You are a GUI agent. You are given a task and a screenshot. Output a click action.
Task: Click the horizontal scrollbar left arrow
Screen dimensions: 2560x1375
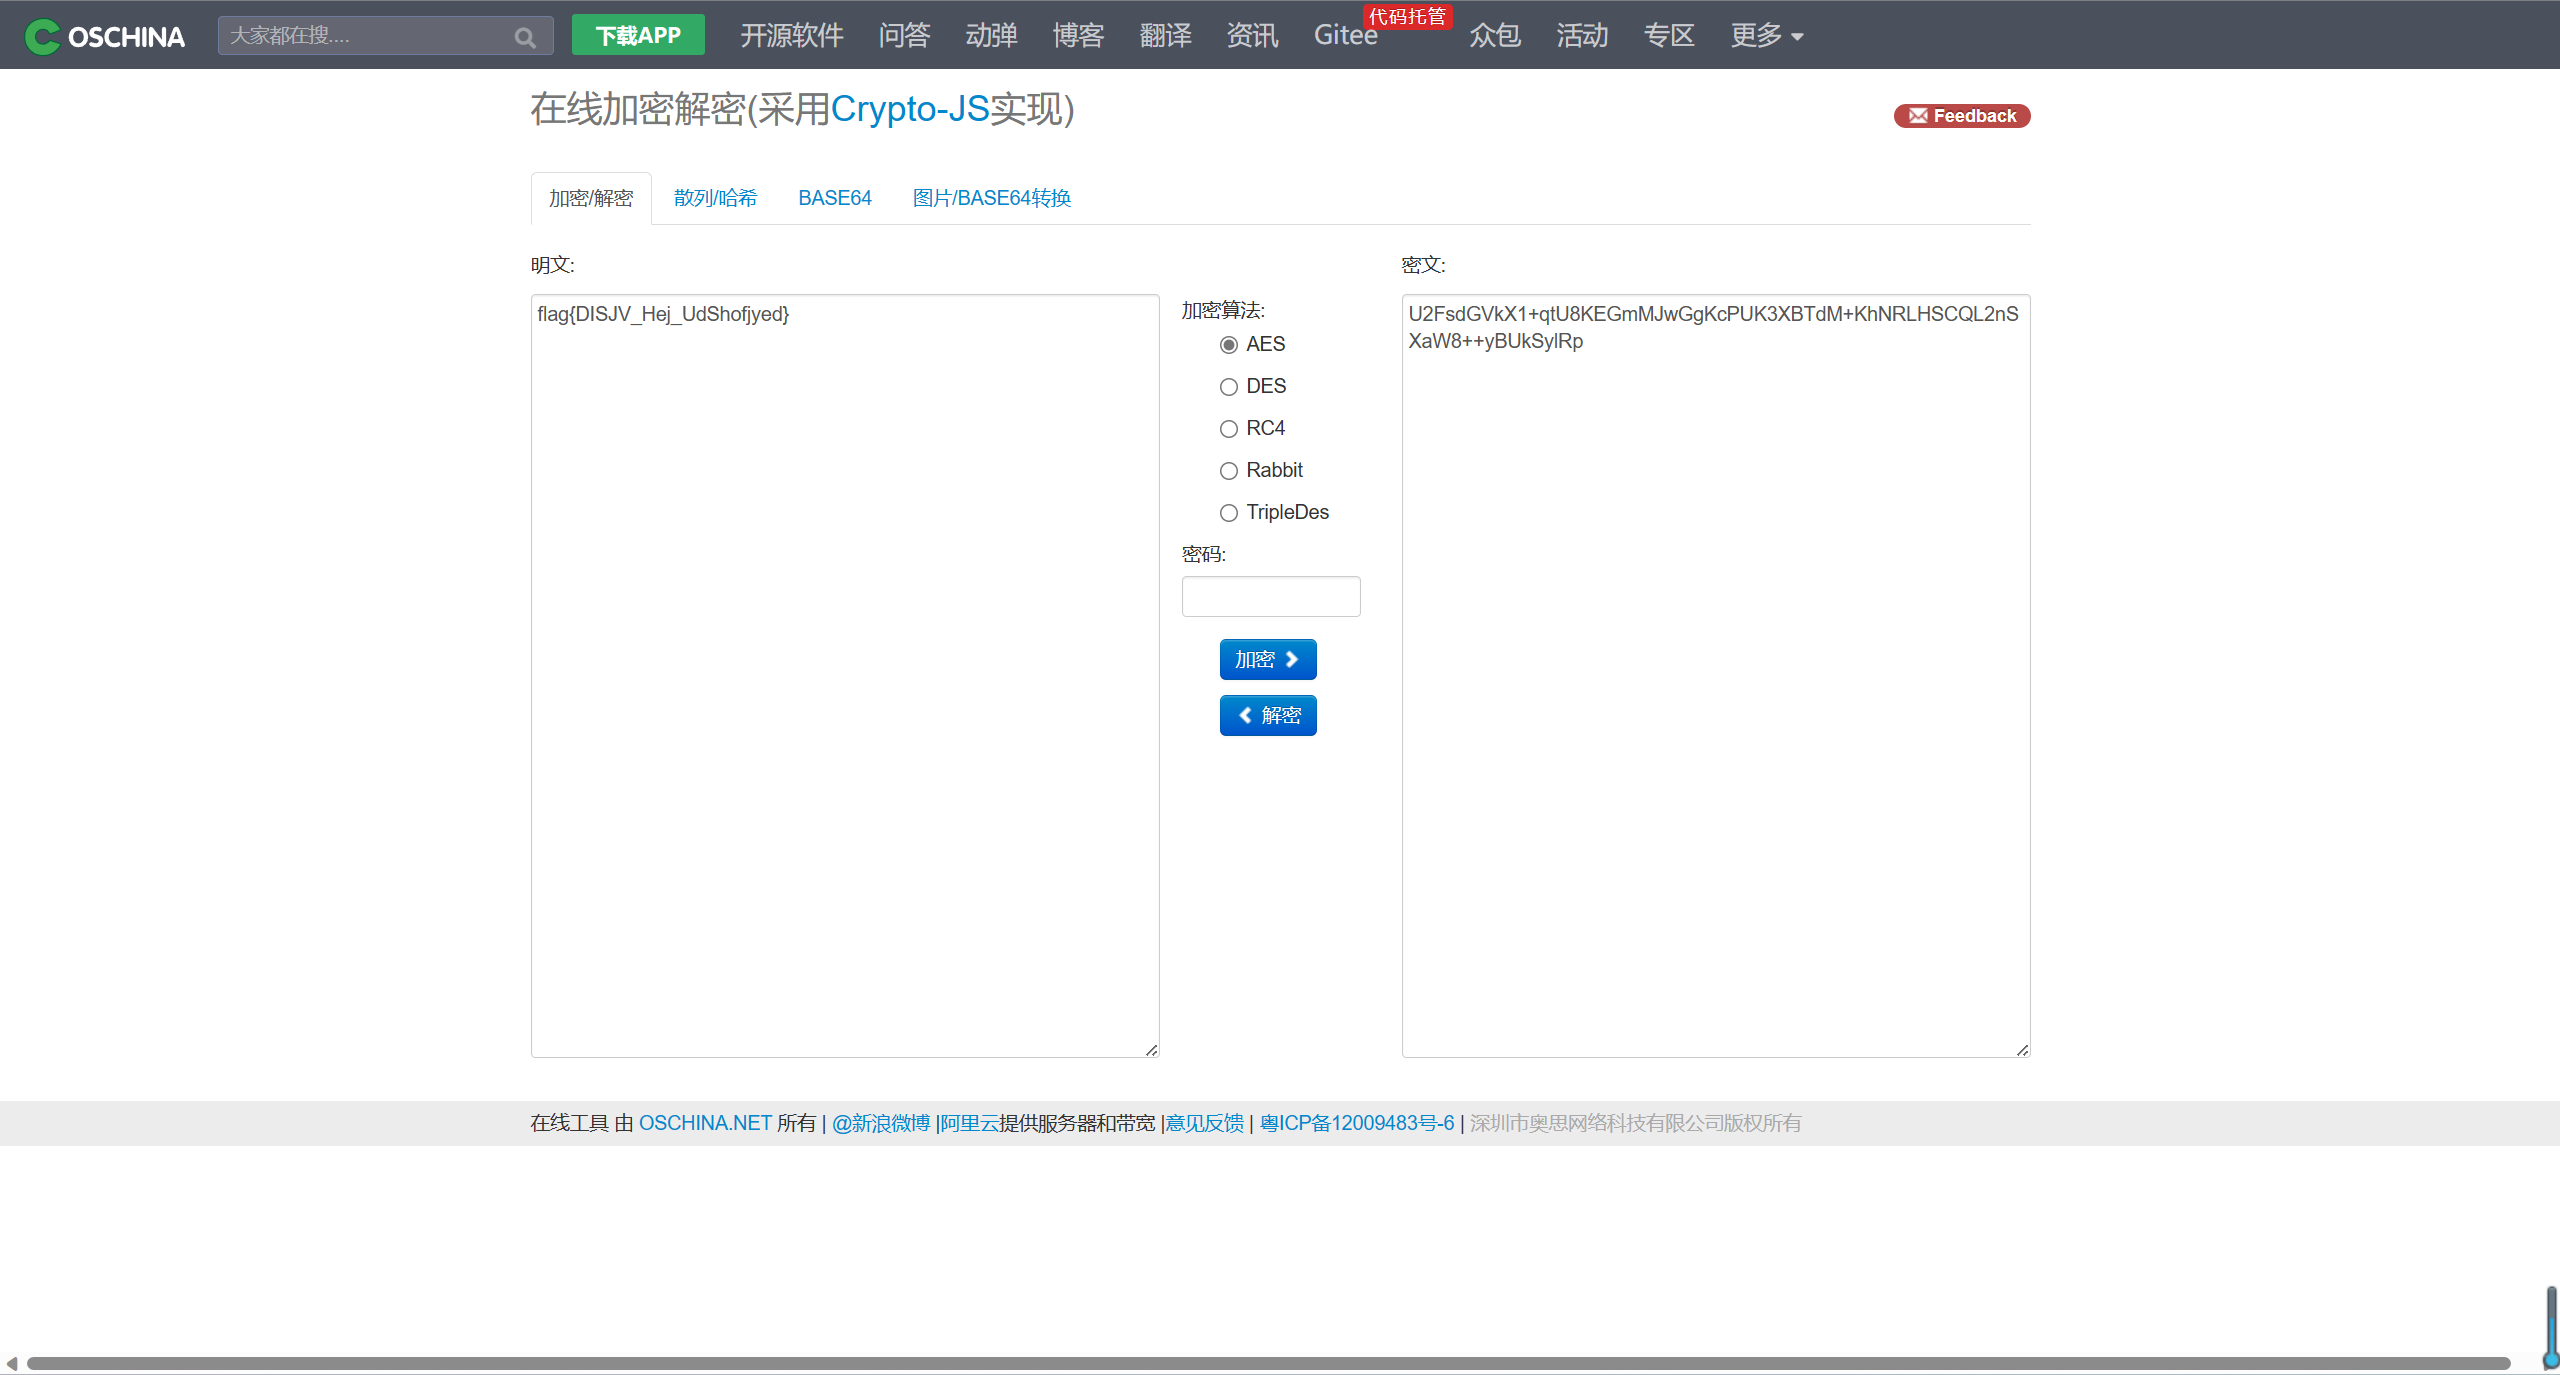pos(12,1363)
